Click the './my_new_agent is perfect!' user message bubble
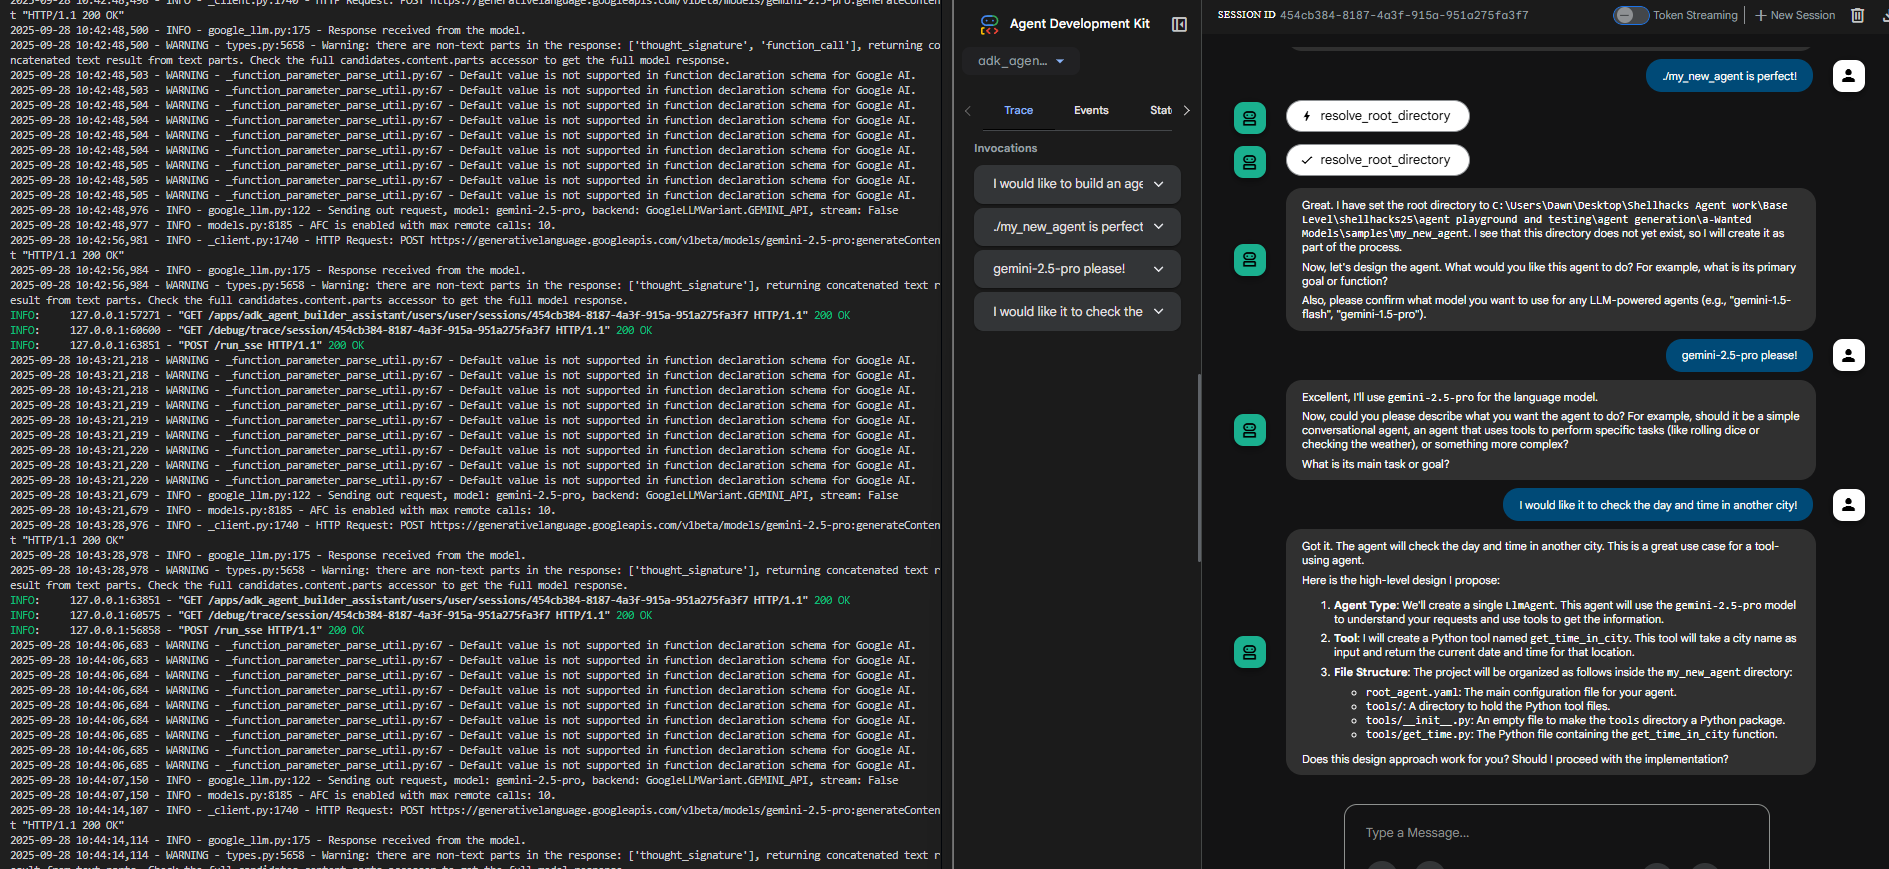The image size is (1889, 869). click(x=1729, y=76)
